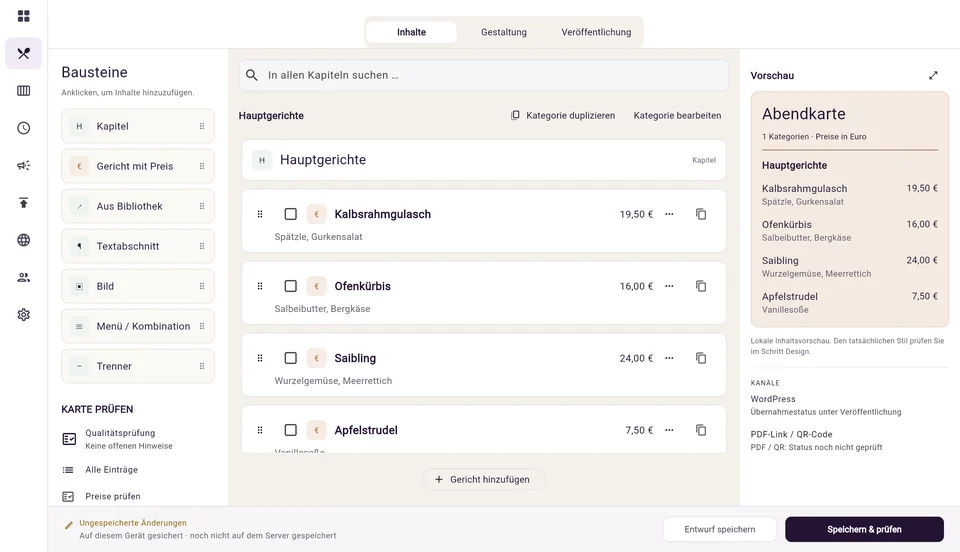960x552 pixels.
Task: Duplicate the Apfelstrudel dish via copy icon
Action: pos(701,430)
